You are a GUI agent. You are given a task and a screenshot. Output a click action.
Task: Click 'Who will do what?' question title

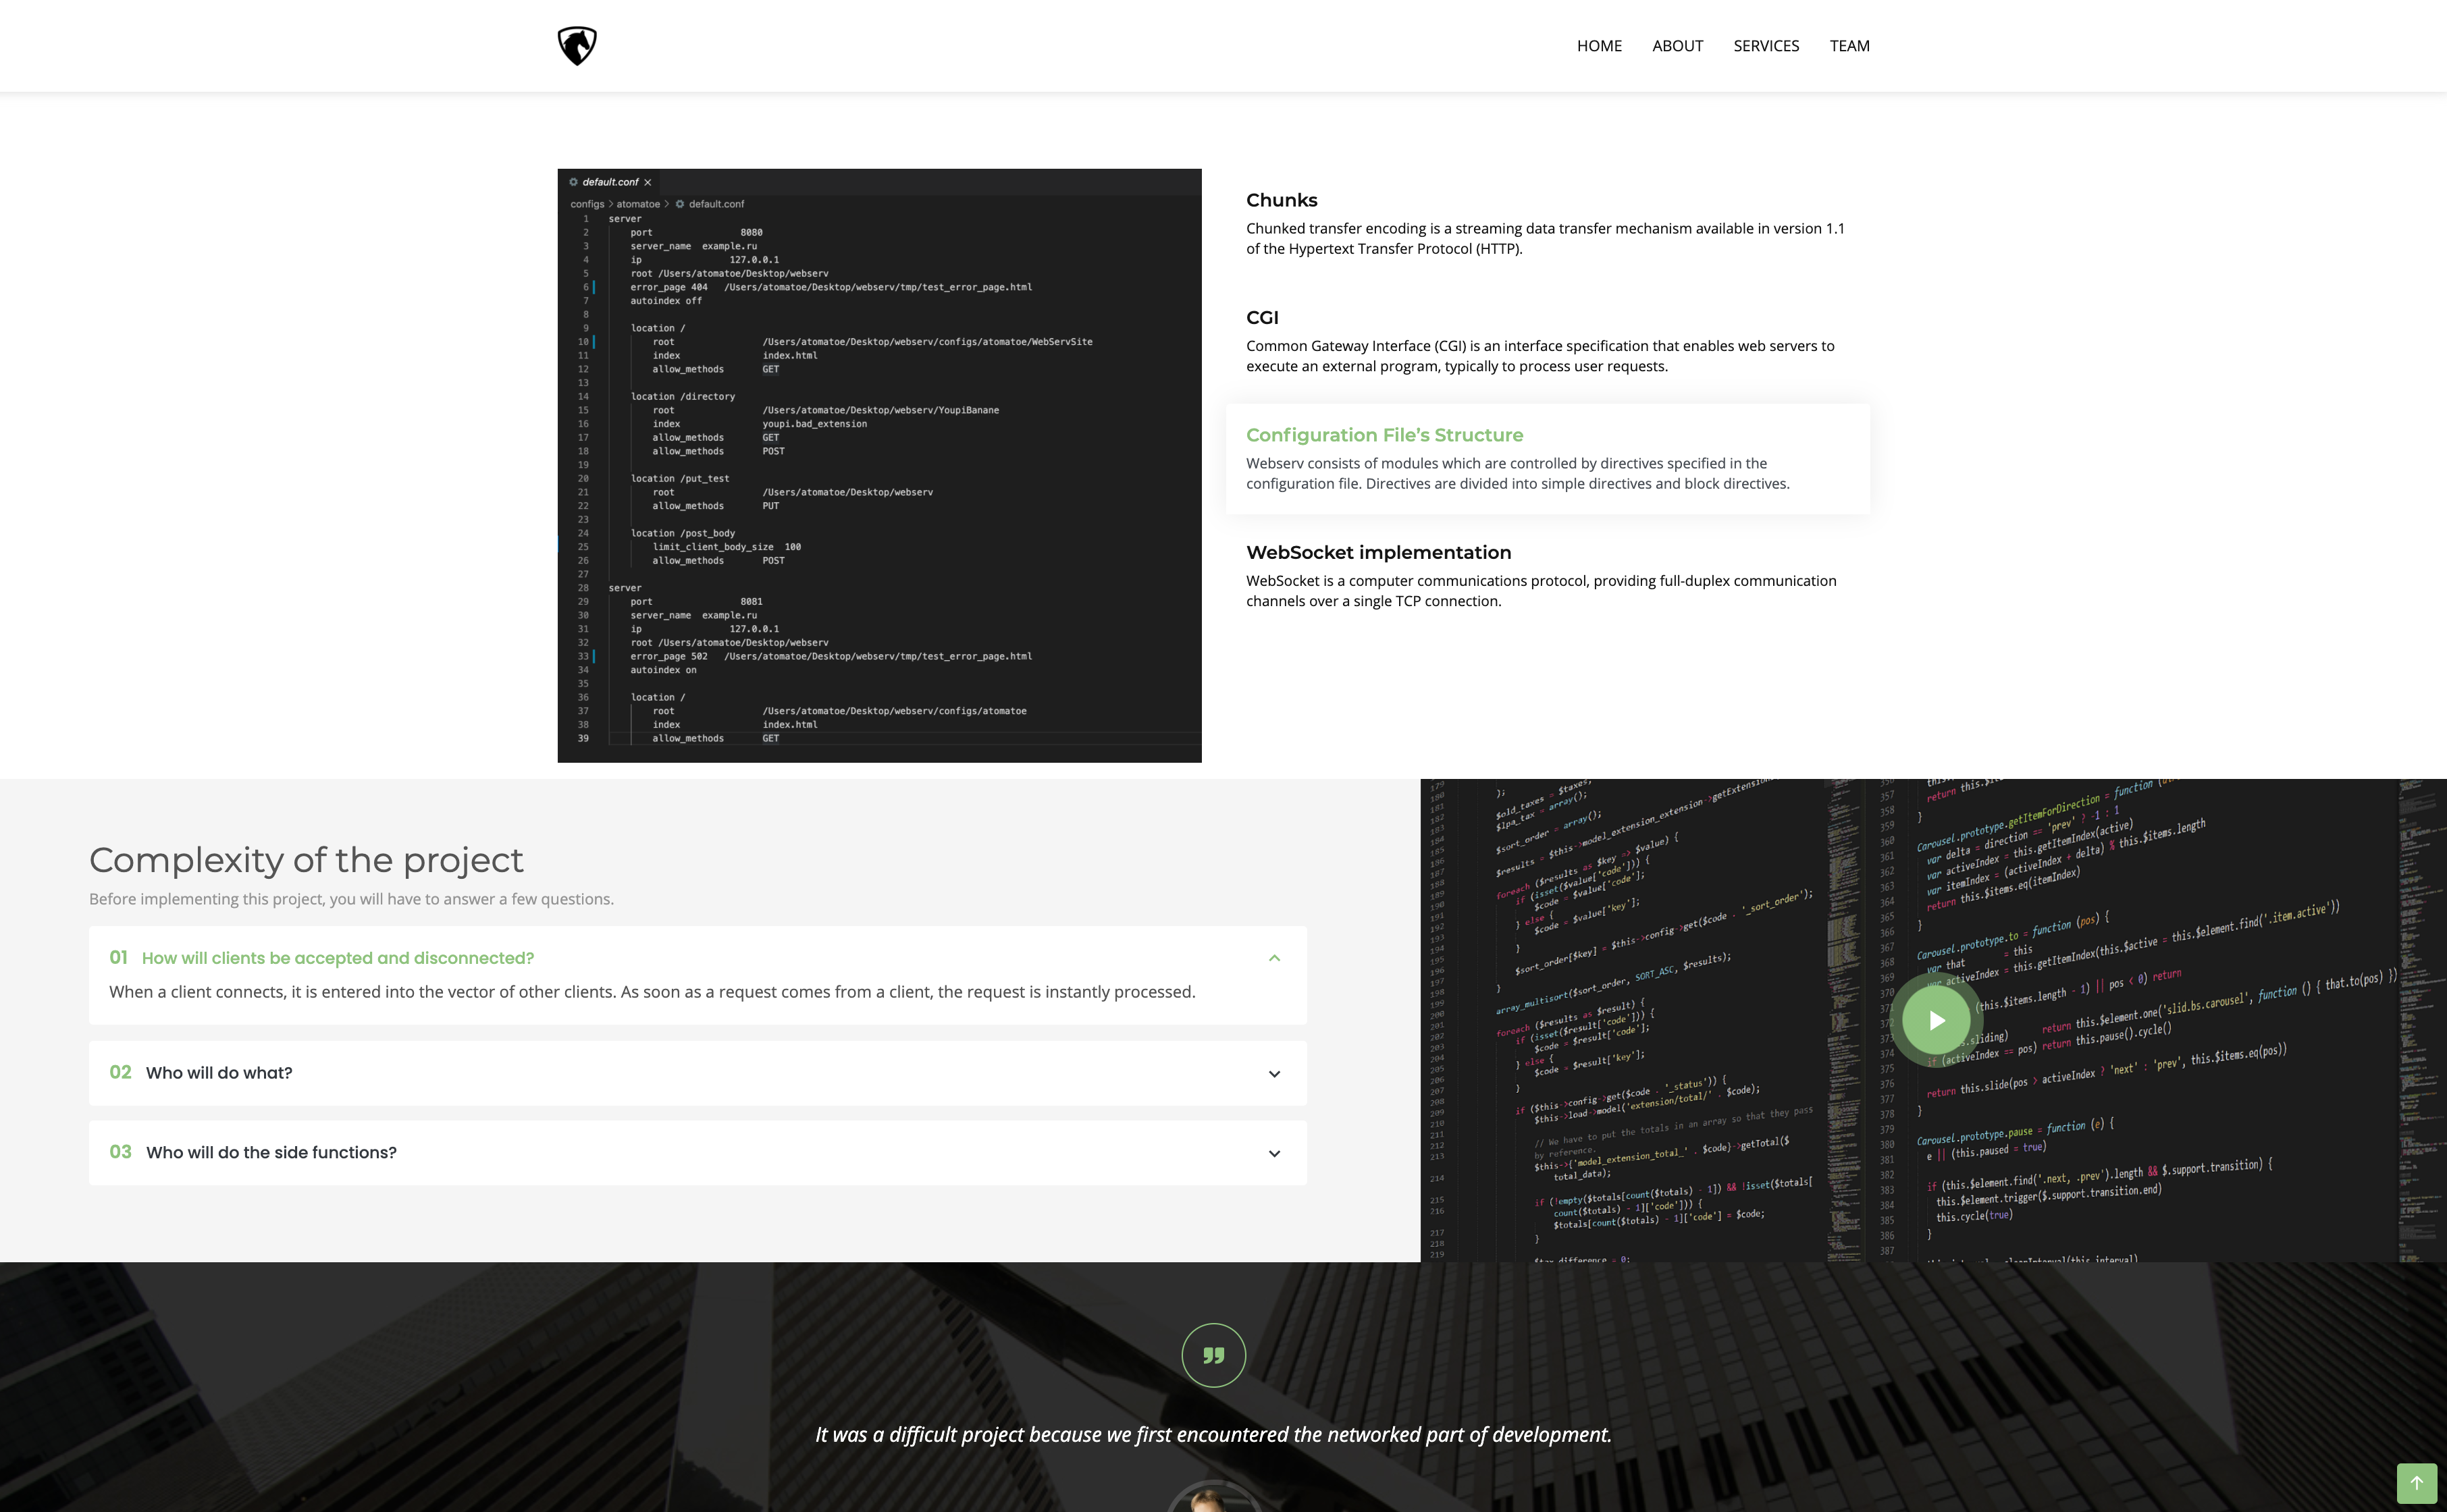point(219,1073)
